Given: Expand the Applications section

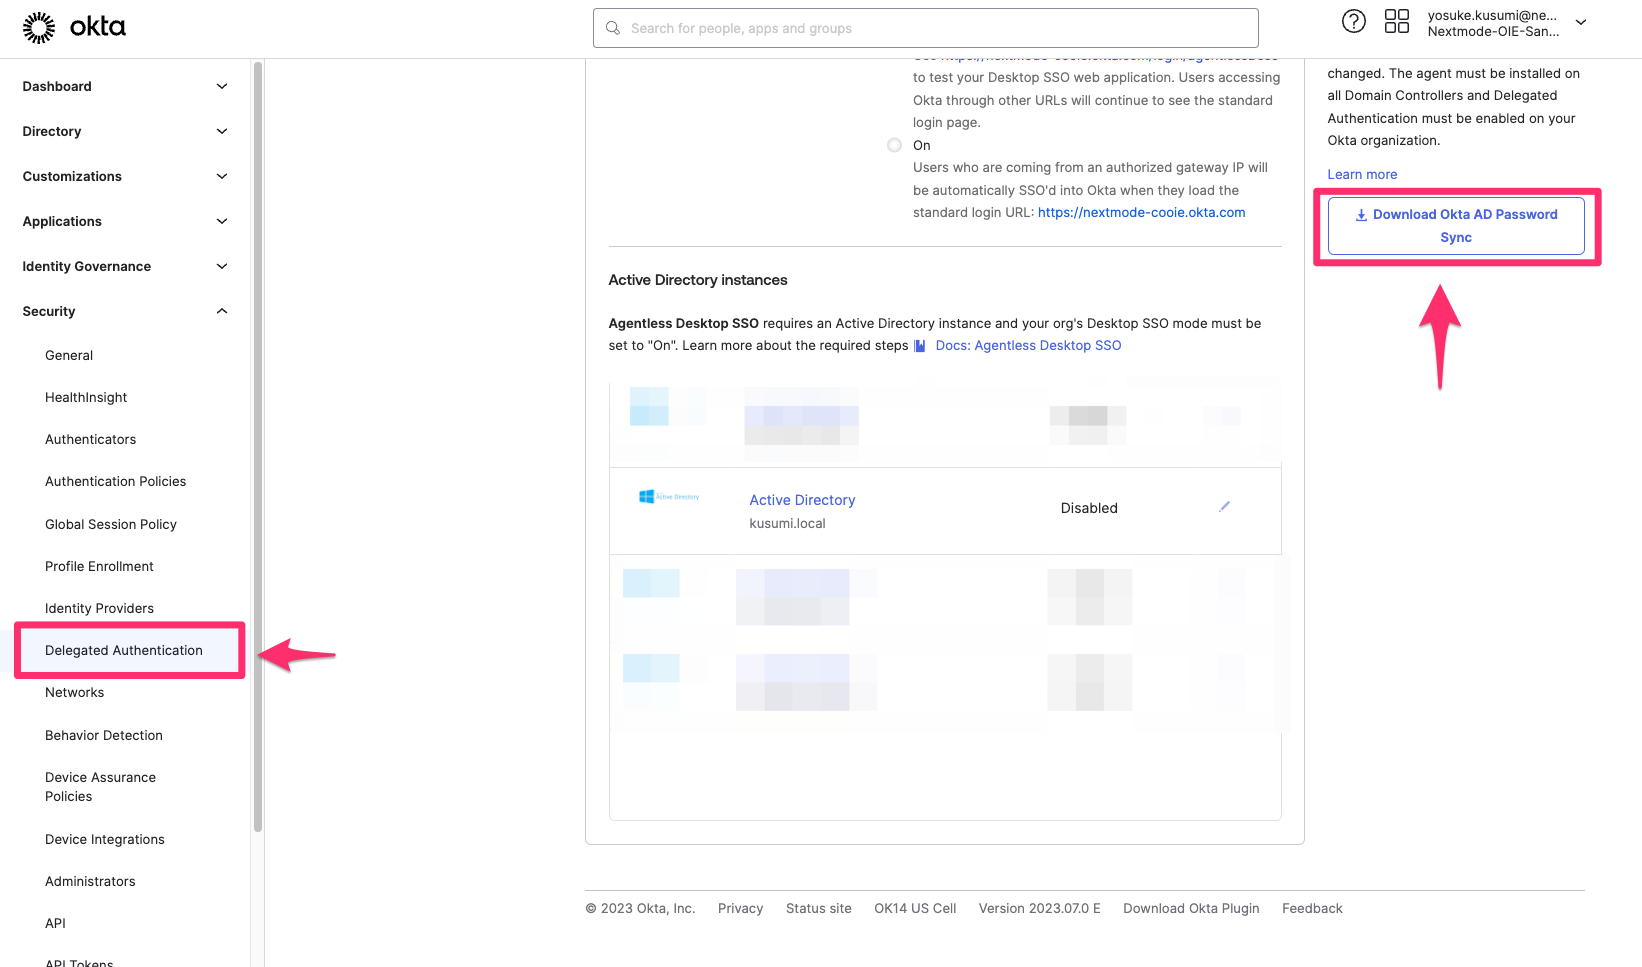Looking at the screenshot, I should pos(221,221).
